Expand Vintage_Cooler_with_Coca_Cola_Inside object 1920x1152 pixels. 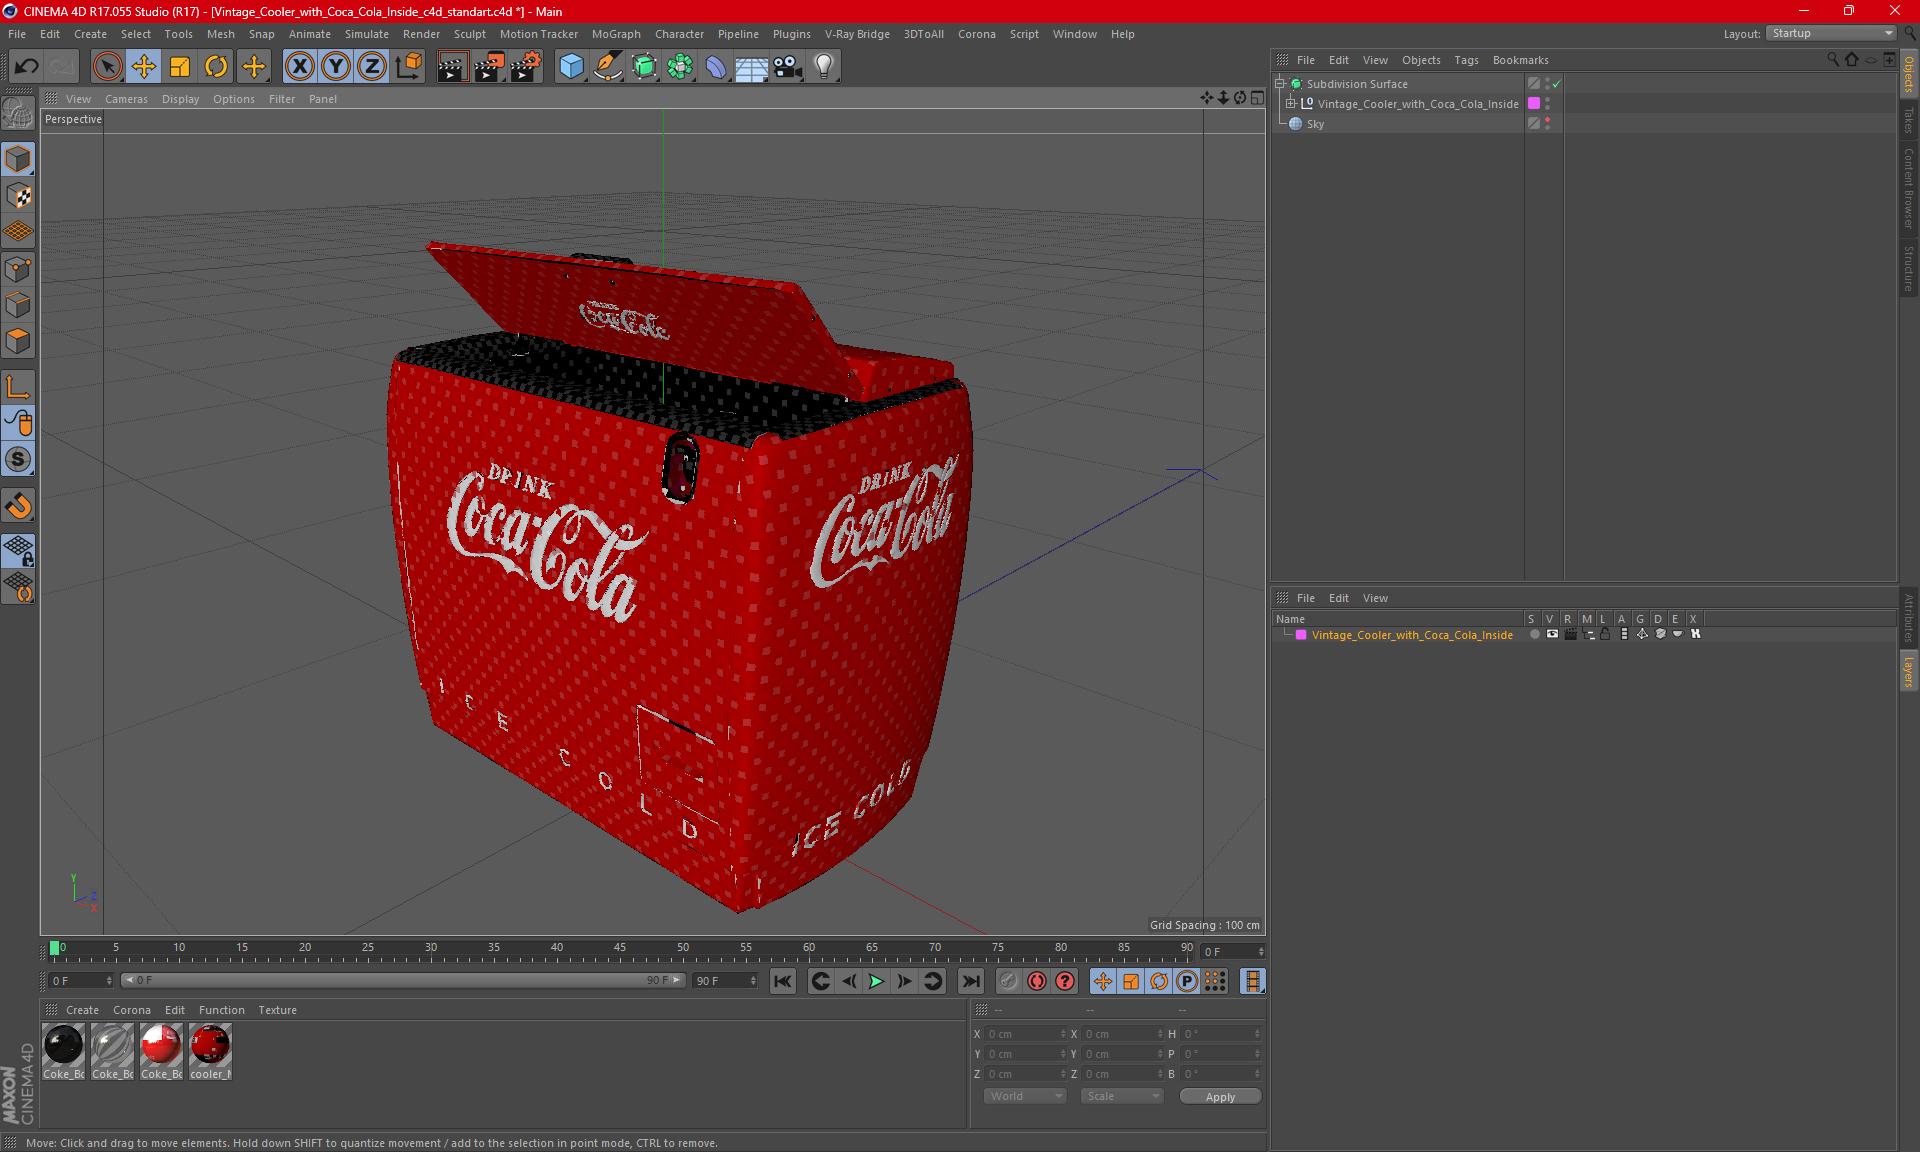click(x=1291, y=104)
